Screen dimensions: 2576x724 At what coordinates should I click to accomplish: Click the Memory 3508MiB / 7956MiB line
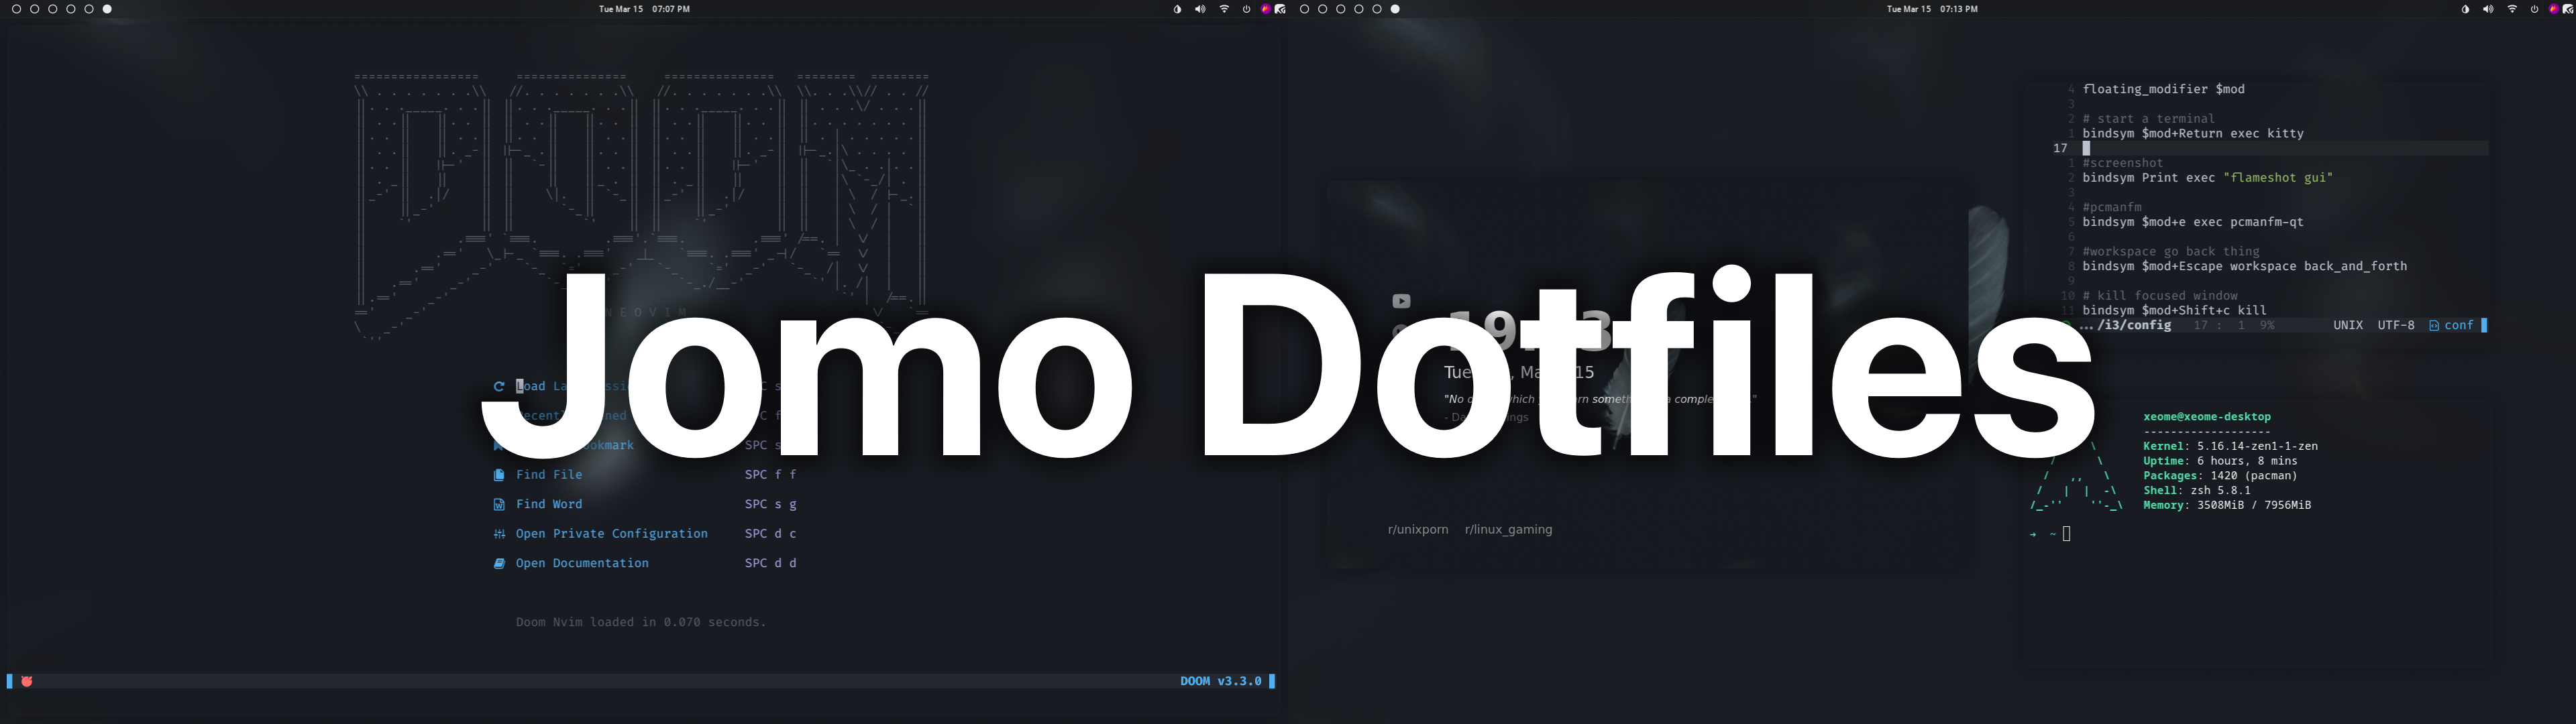2227,506
